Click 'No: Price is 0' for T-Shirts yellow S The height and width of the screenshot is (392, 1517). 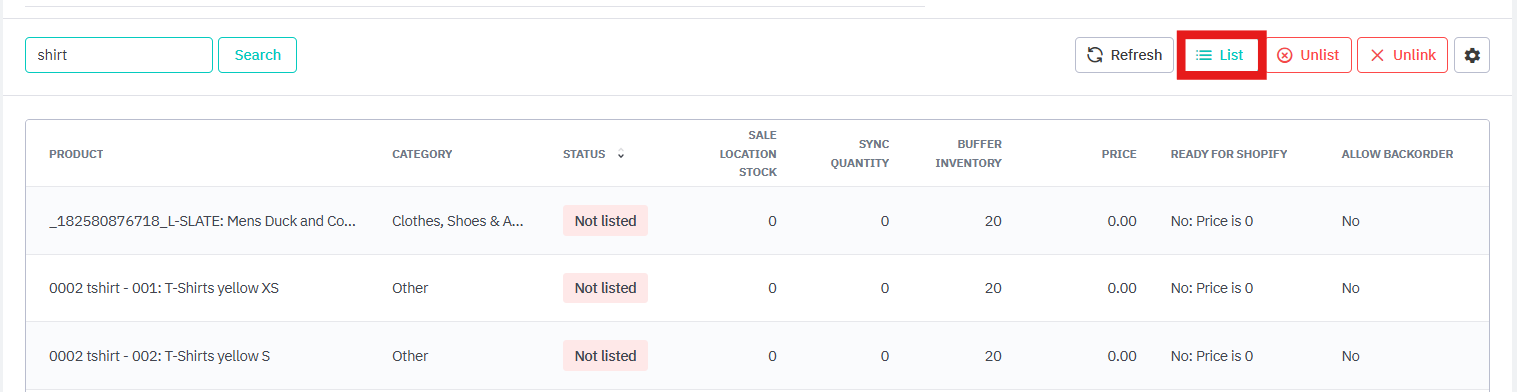(x=1212, y=356)
